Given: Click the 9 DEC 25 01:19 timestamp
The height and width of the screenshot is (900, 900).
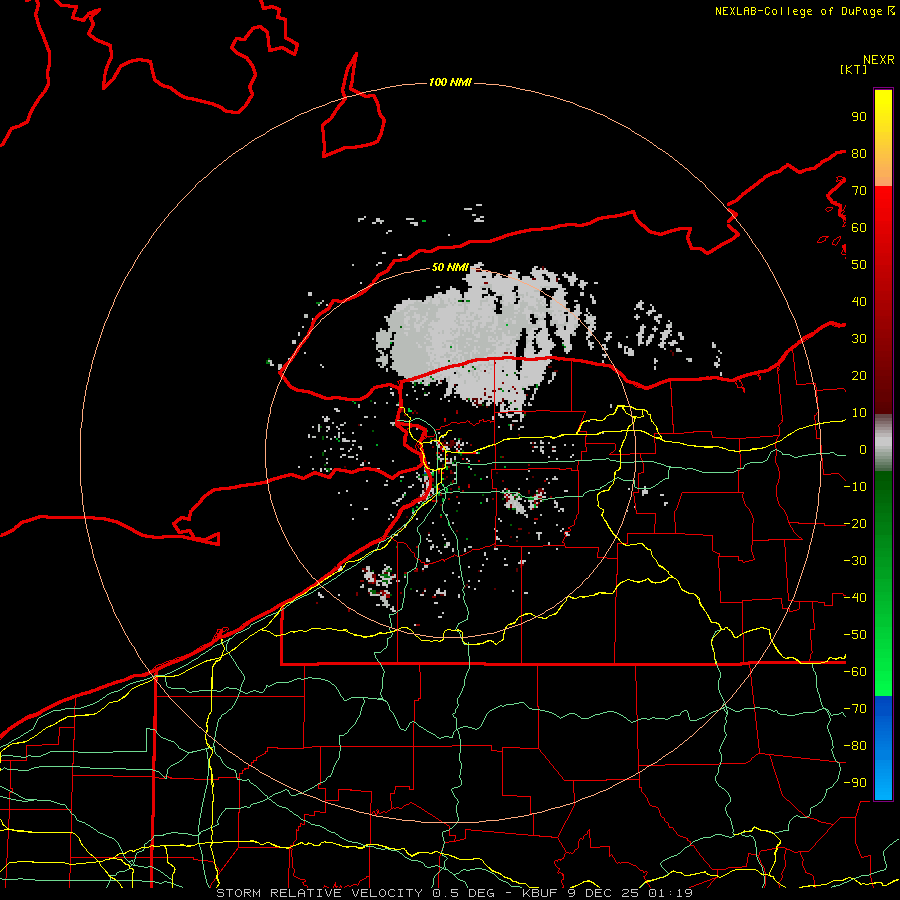Looking at the screenshot, I should tap(630, 893).
